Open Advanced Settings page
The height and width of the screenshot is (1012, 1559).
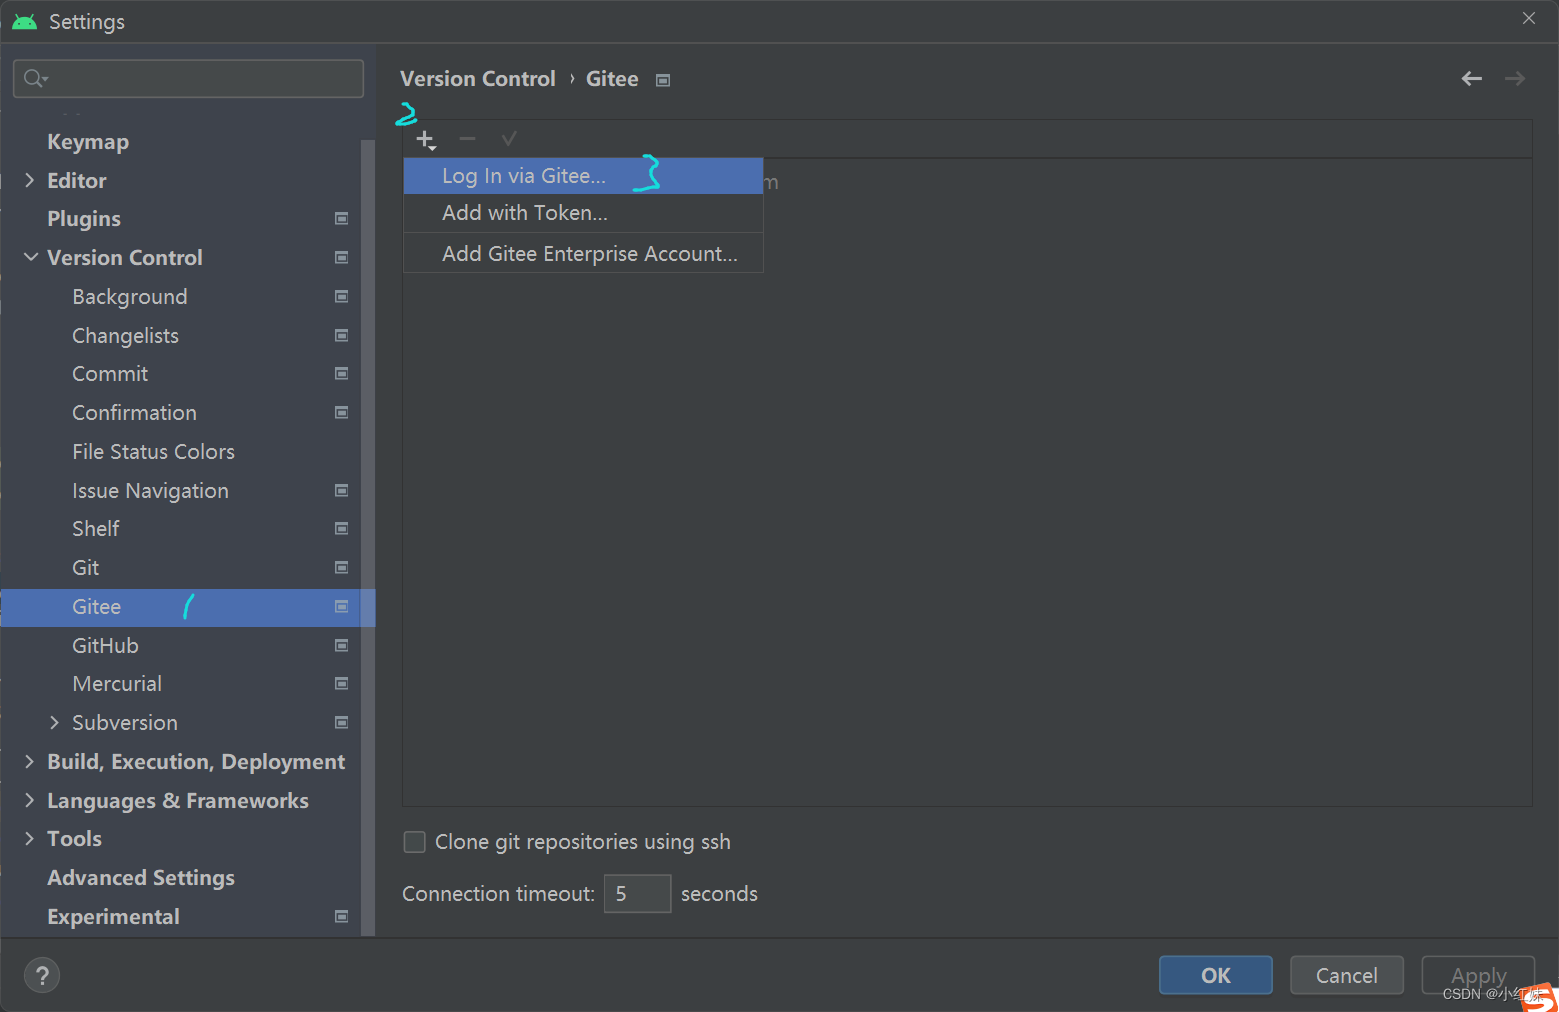pos(141,877)
